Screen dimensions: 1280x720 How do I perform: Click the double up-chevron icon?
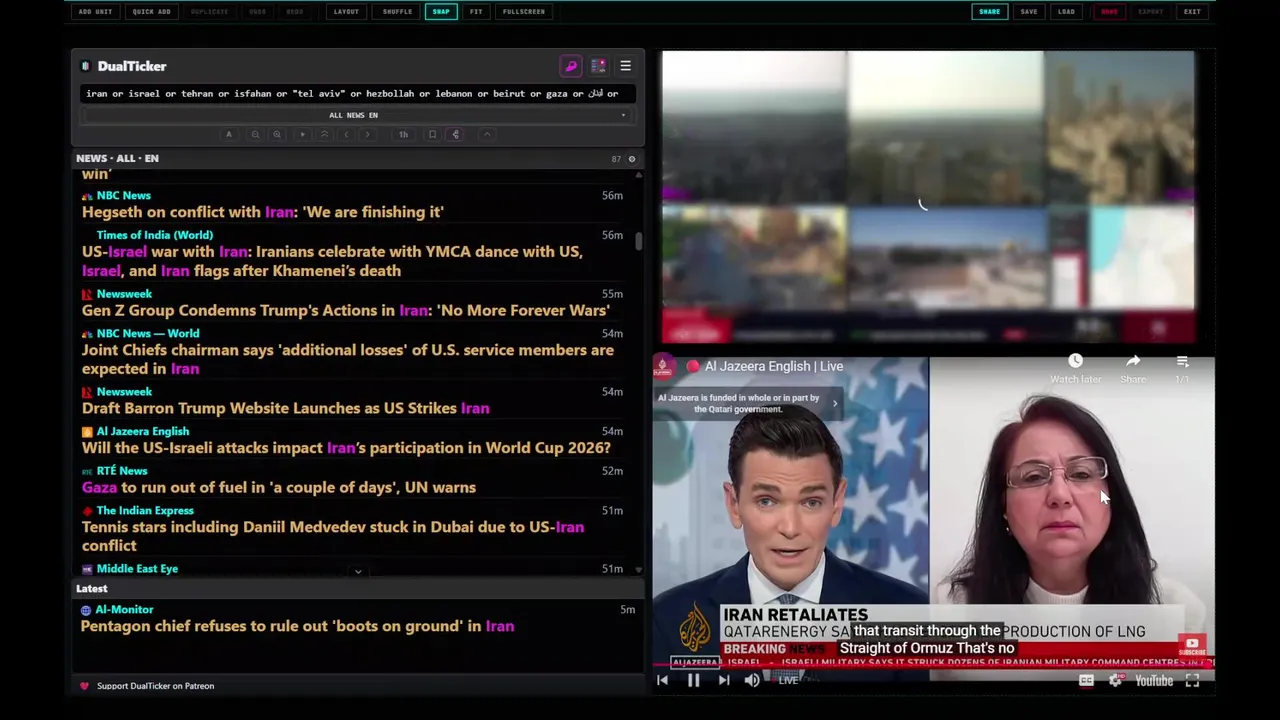pyautogui.click(x=324, y=135)
